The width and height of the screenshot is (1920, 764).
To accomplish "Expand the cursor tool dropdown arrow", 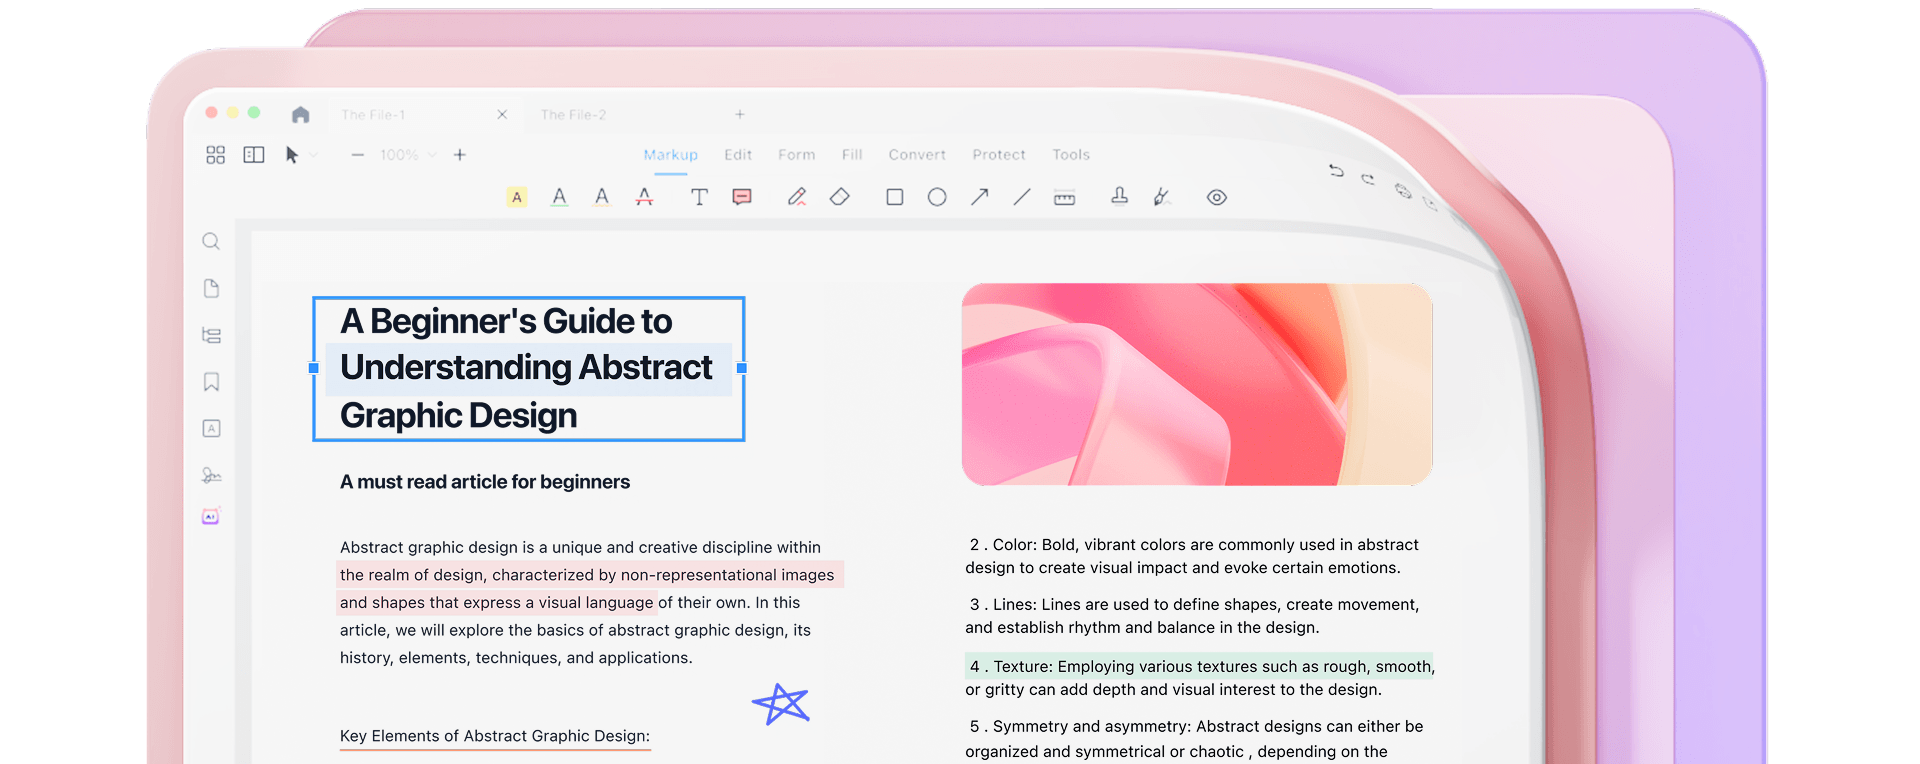I will 313,155.
